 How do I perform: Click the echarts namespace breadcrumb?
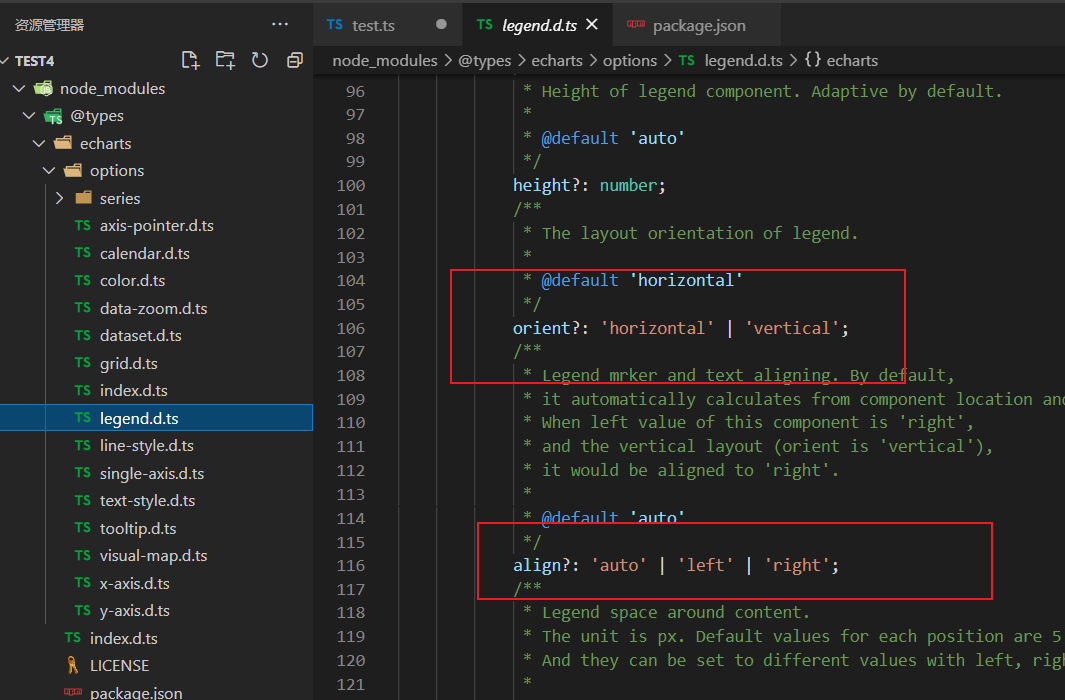pos(851,61)
